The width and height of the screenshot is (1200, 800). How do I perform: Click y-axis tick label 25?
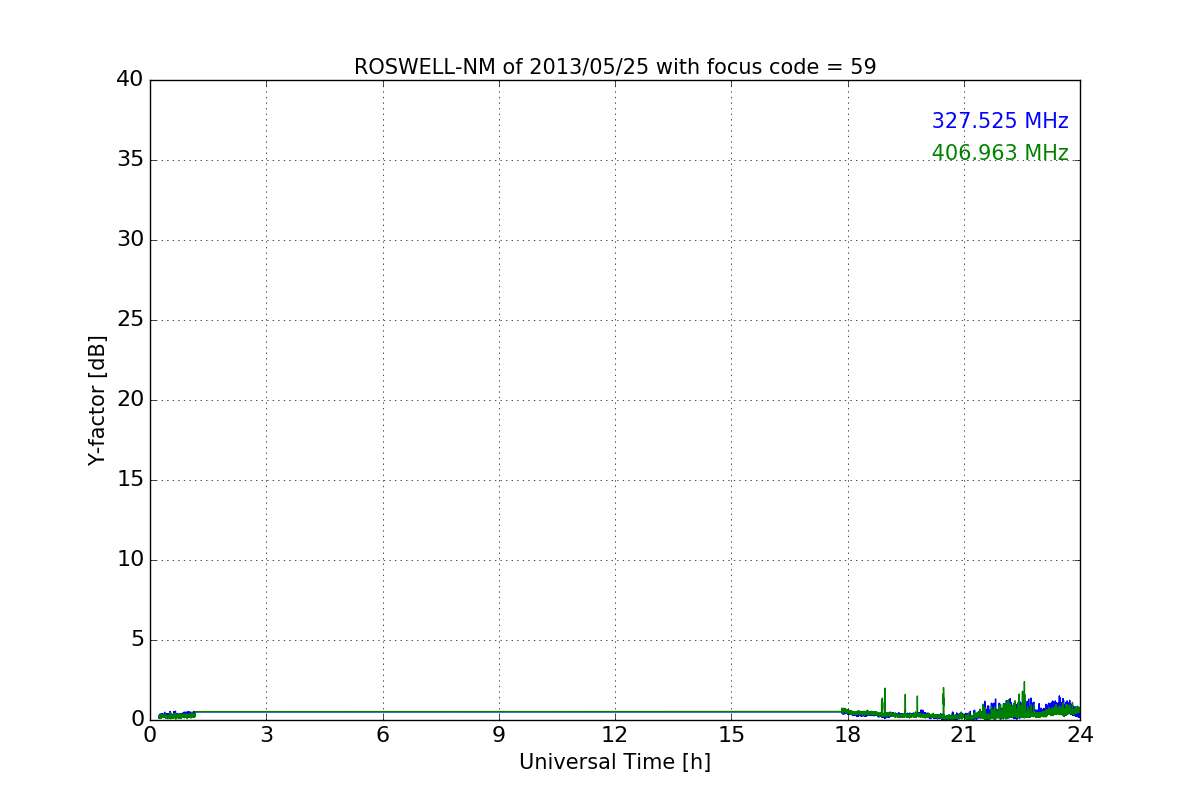(x=130, y=320)
